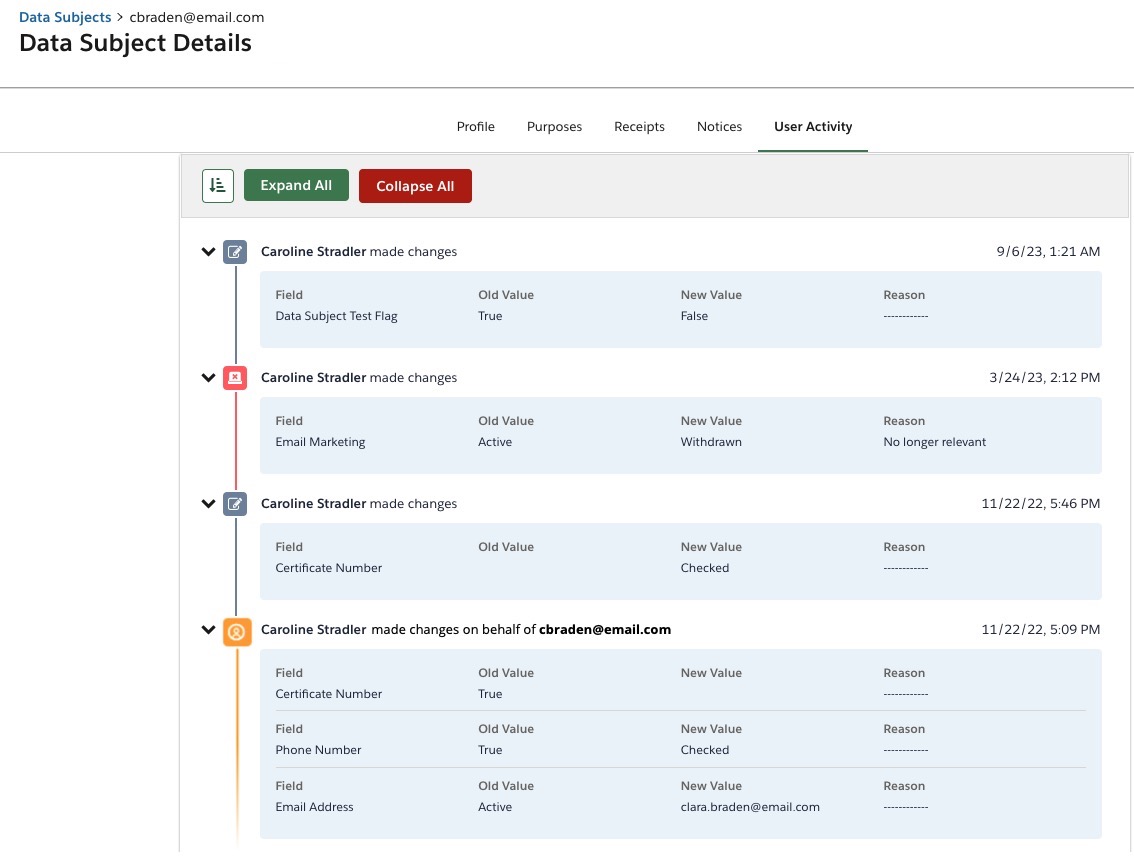The width and height of the screenshot is (1134, 856).
Task: Switch to the Notices tab
Action: click(719, 126)
